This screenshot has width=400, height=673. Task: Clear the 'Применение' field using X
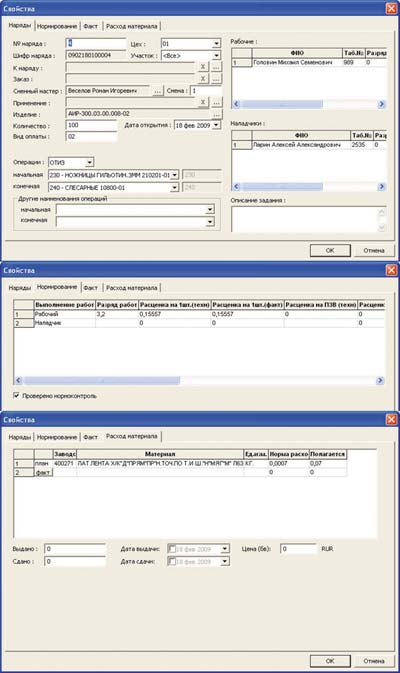pos(203,102)
